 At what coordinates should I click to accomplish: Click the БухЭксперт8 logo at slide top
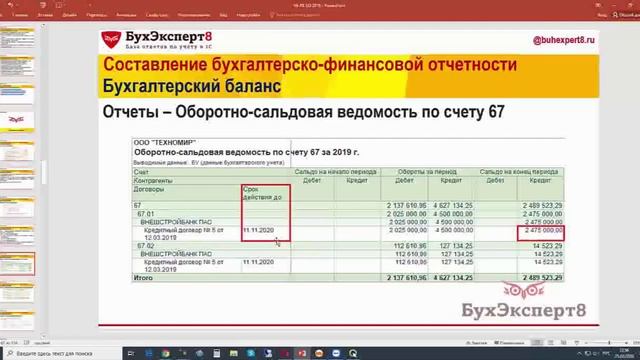[157, 40]
